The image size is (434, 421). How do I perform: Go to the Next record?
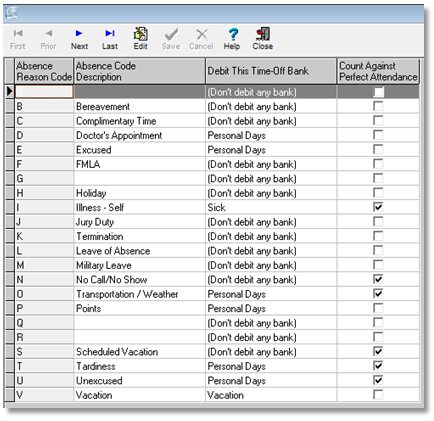tap(79, 33)
